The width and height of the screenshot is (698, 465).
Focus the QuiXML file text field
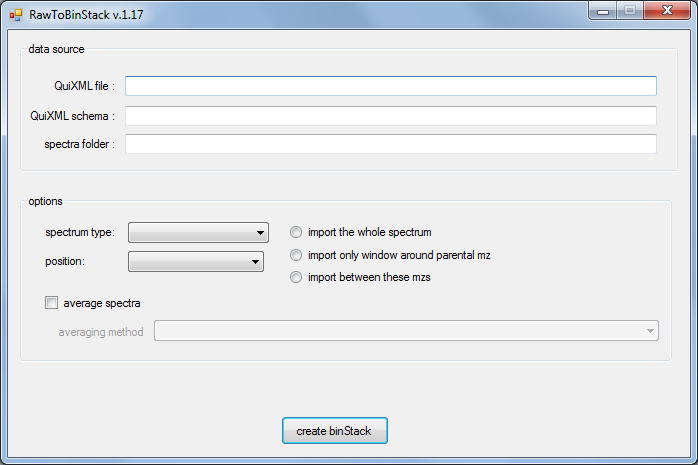point(390,86)
